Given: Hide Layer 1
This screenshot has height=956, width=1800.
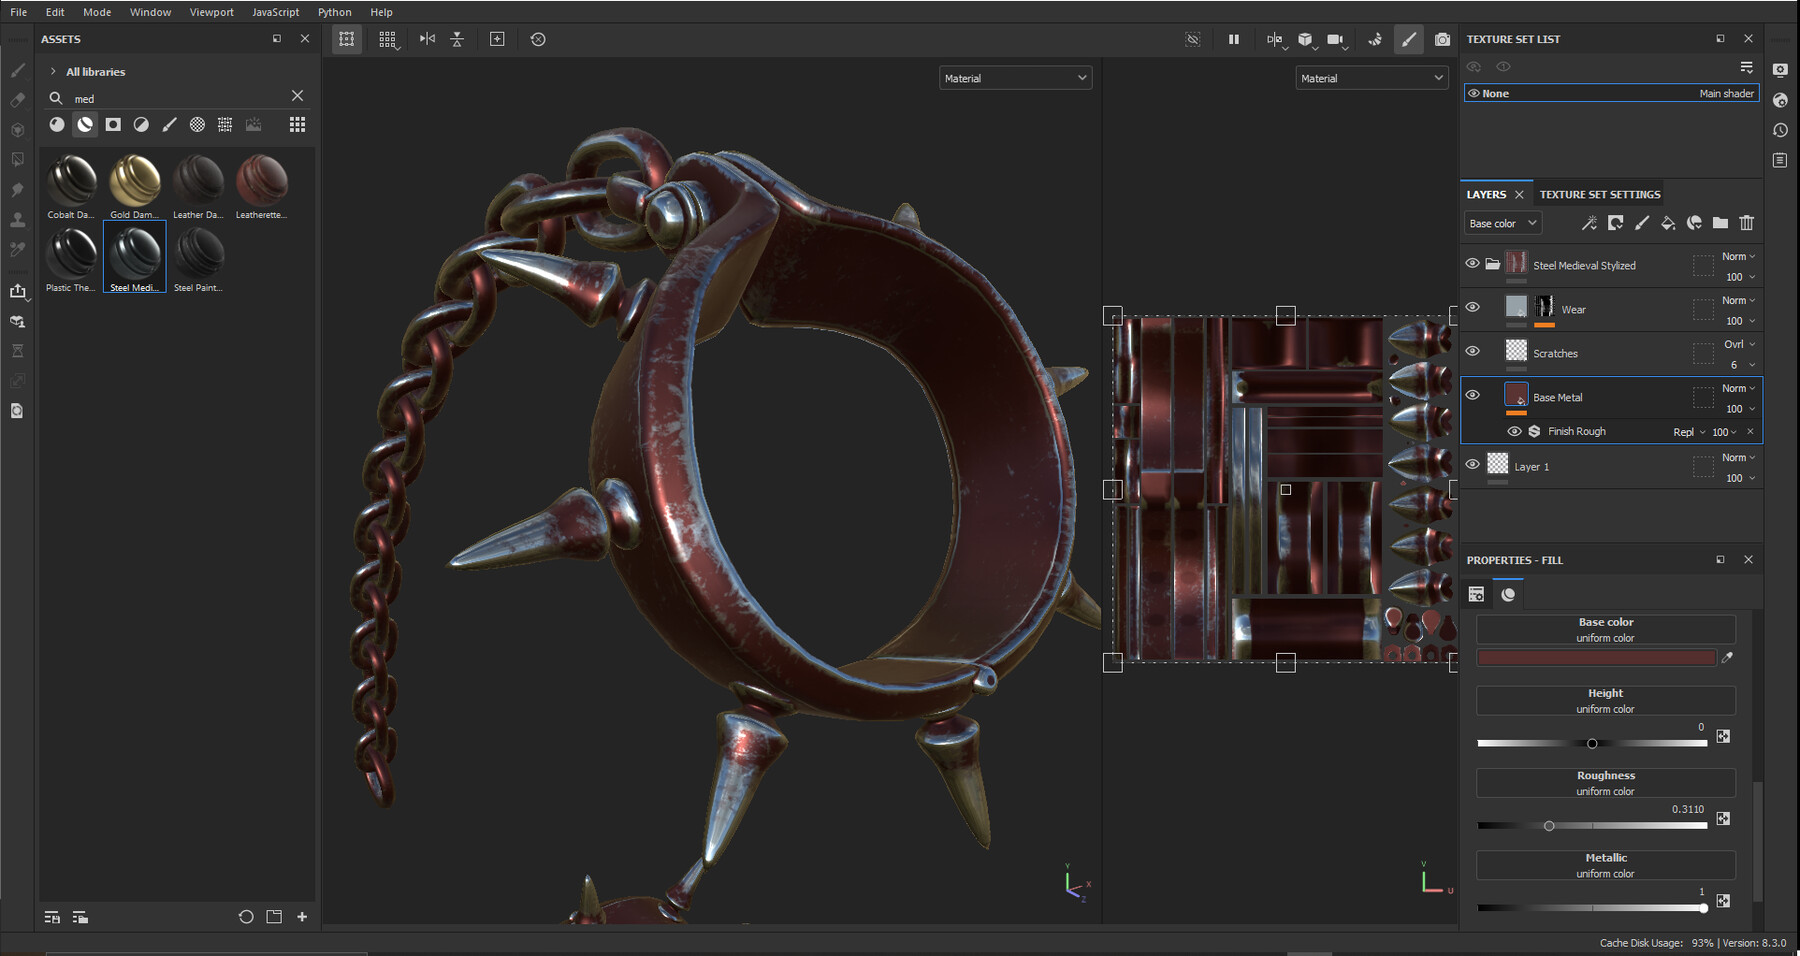Looking at the screenshot, I should [x=1472, y=464].
